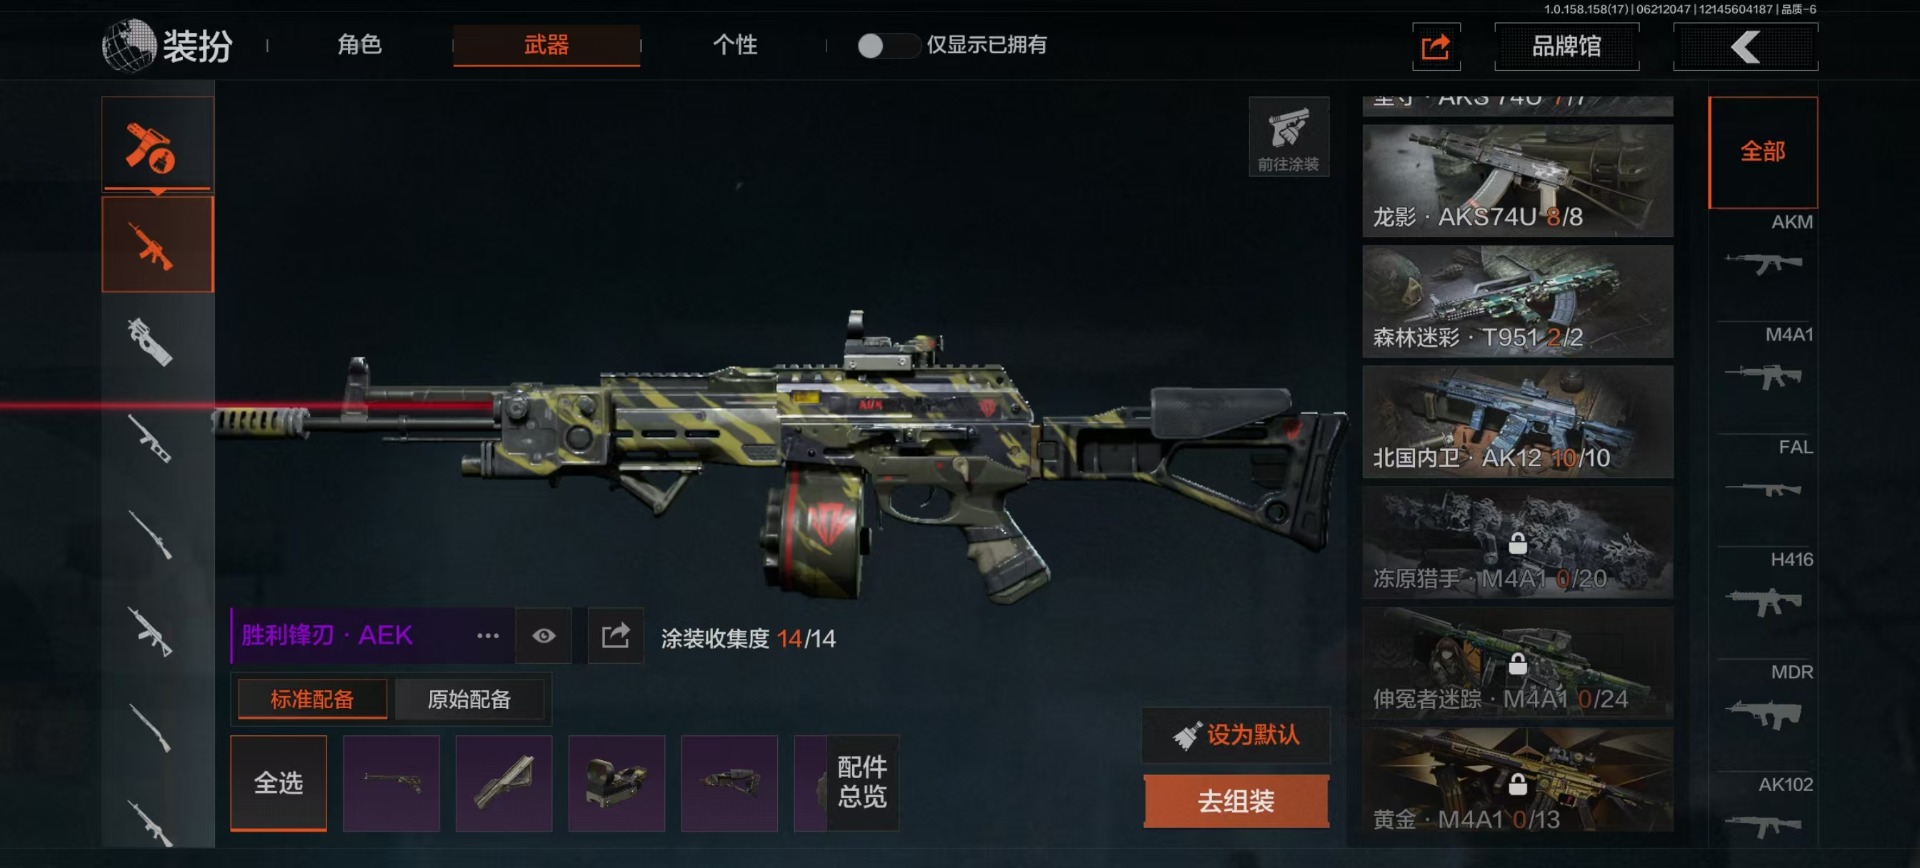Click the share icon in top bar

point(1436,47)
